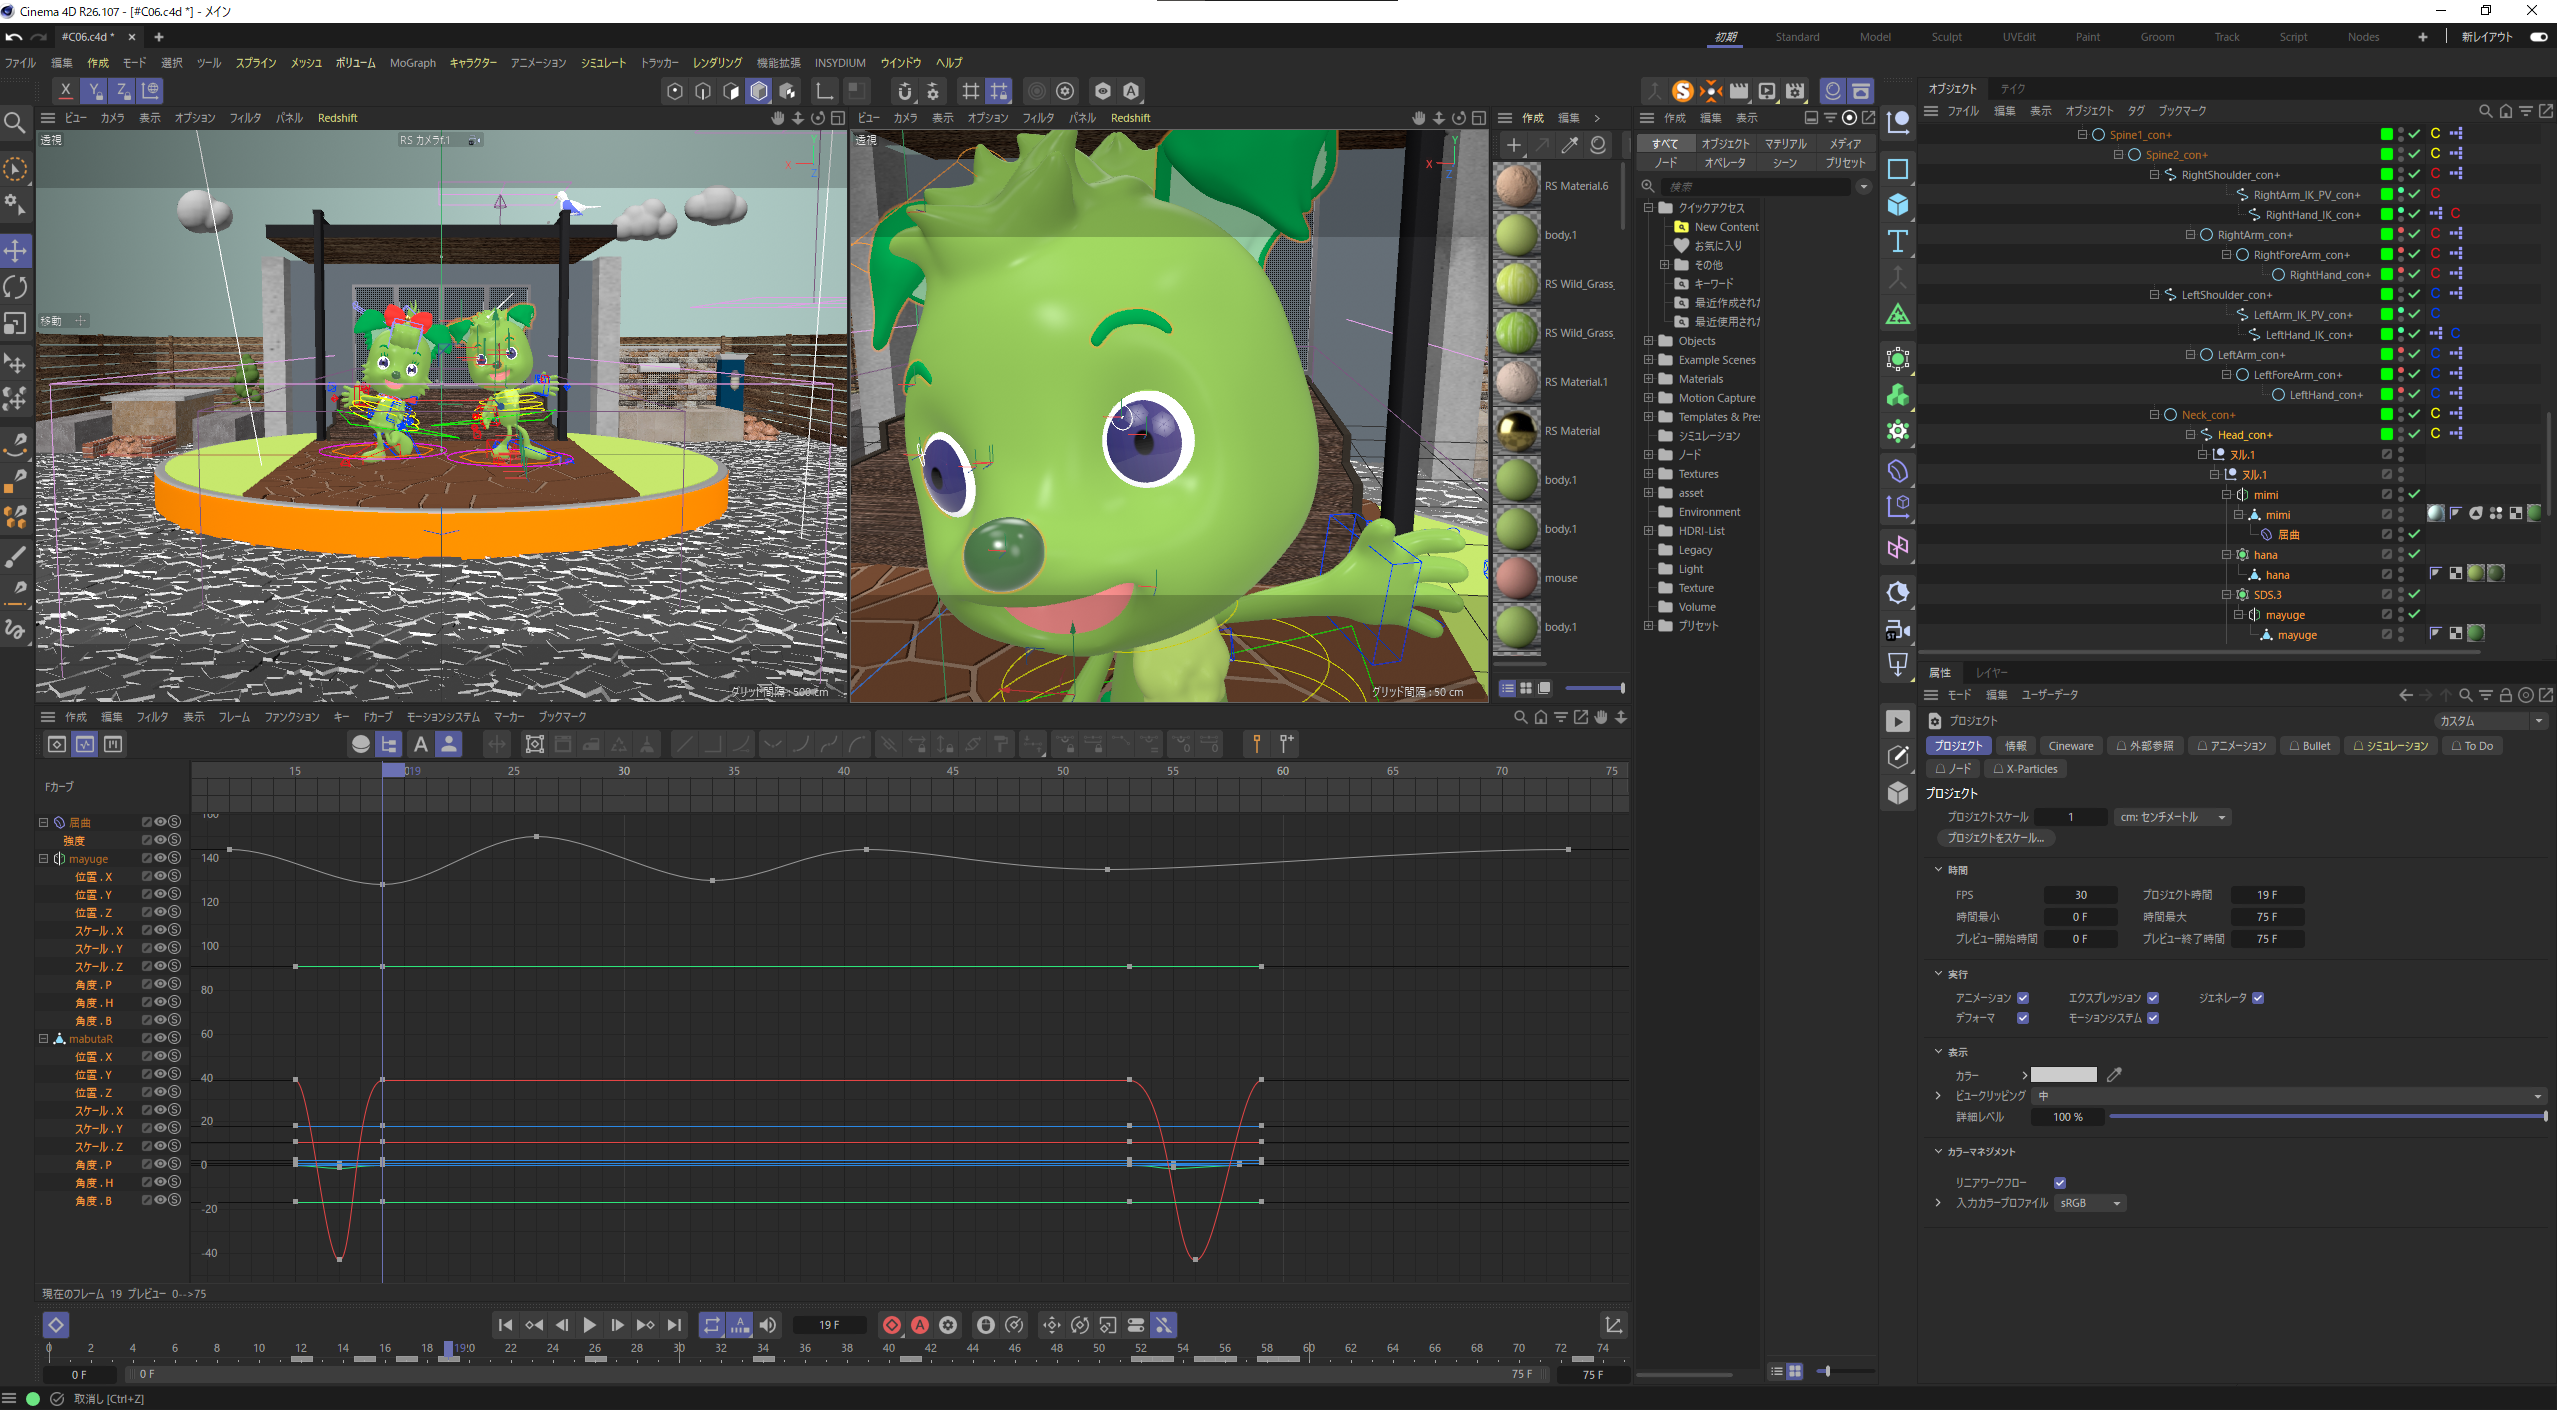Click the Go to end frame button
The height and width of the screenshot is (1410, 2557).
click(675, 1325)
